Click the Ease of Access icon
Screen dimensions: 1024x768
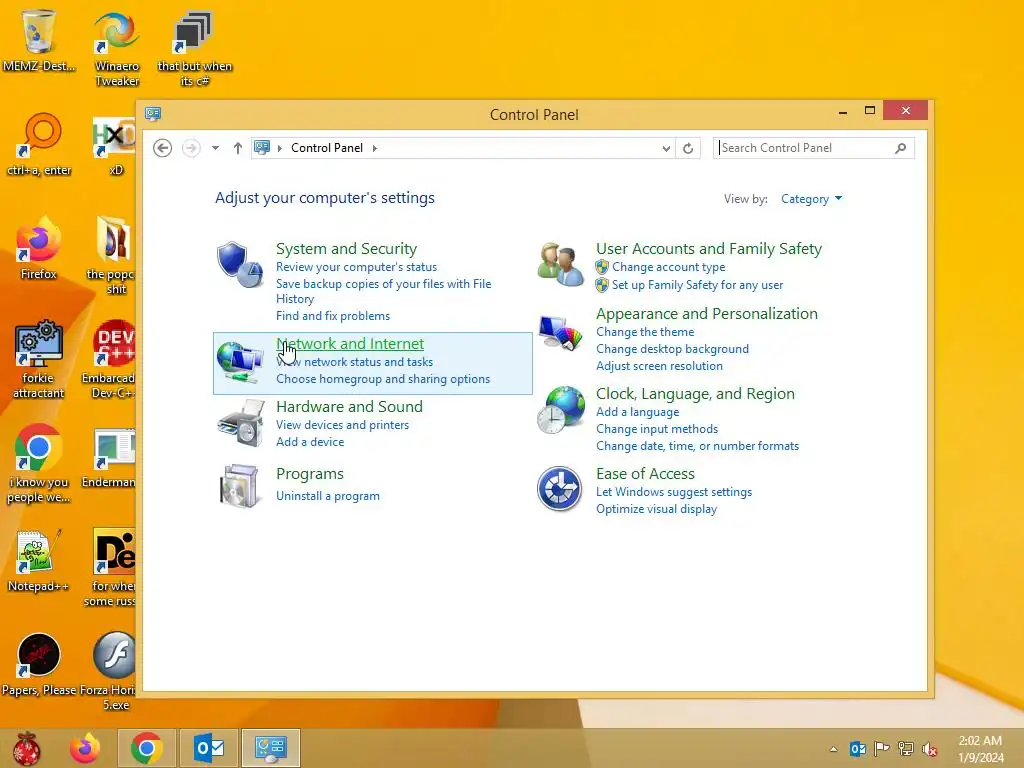560,488
